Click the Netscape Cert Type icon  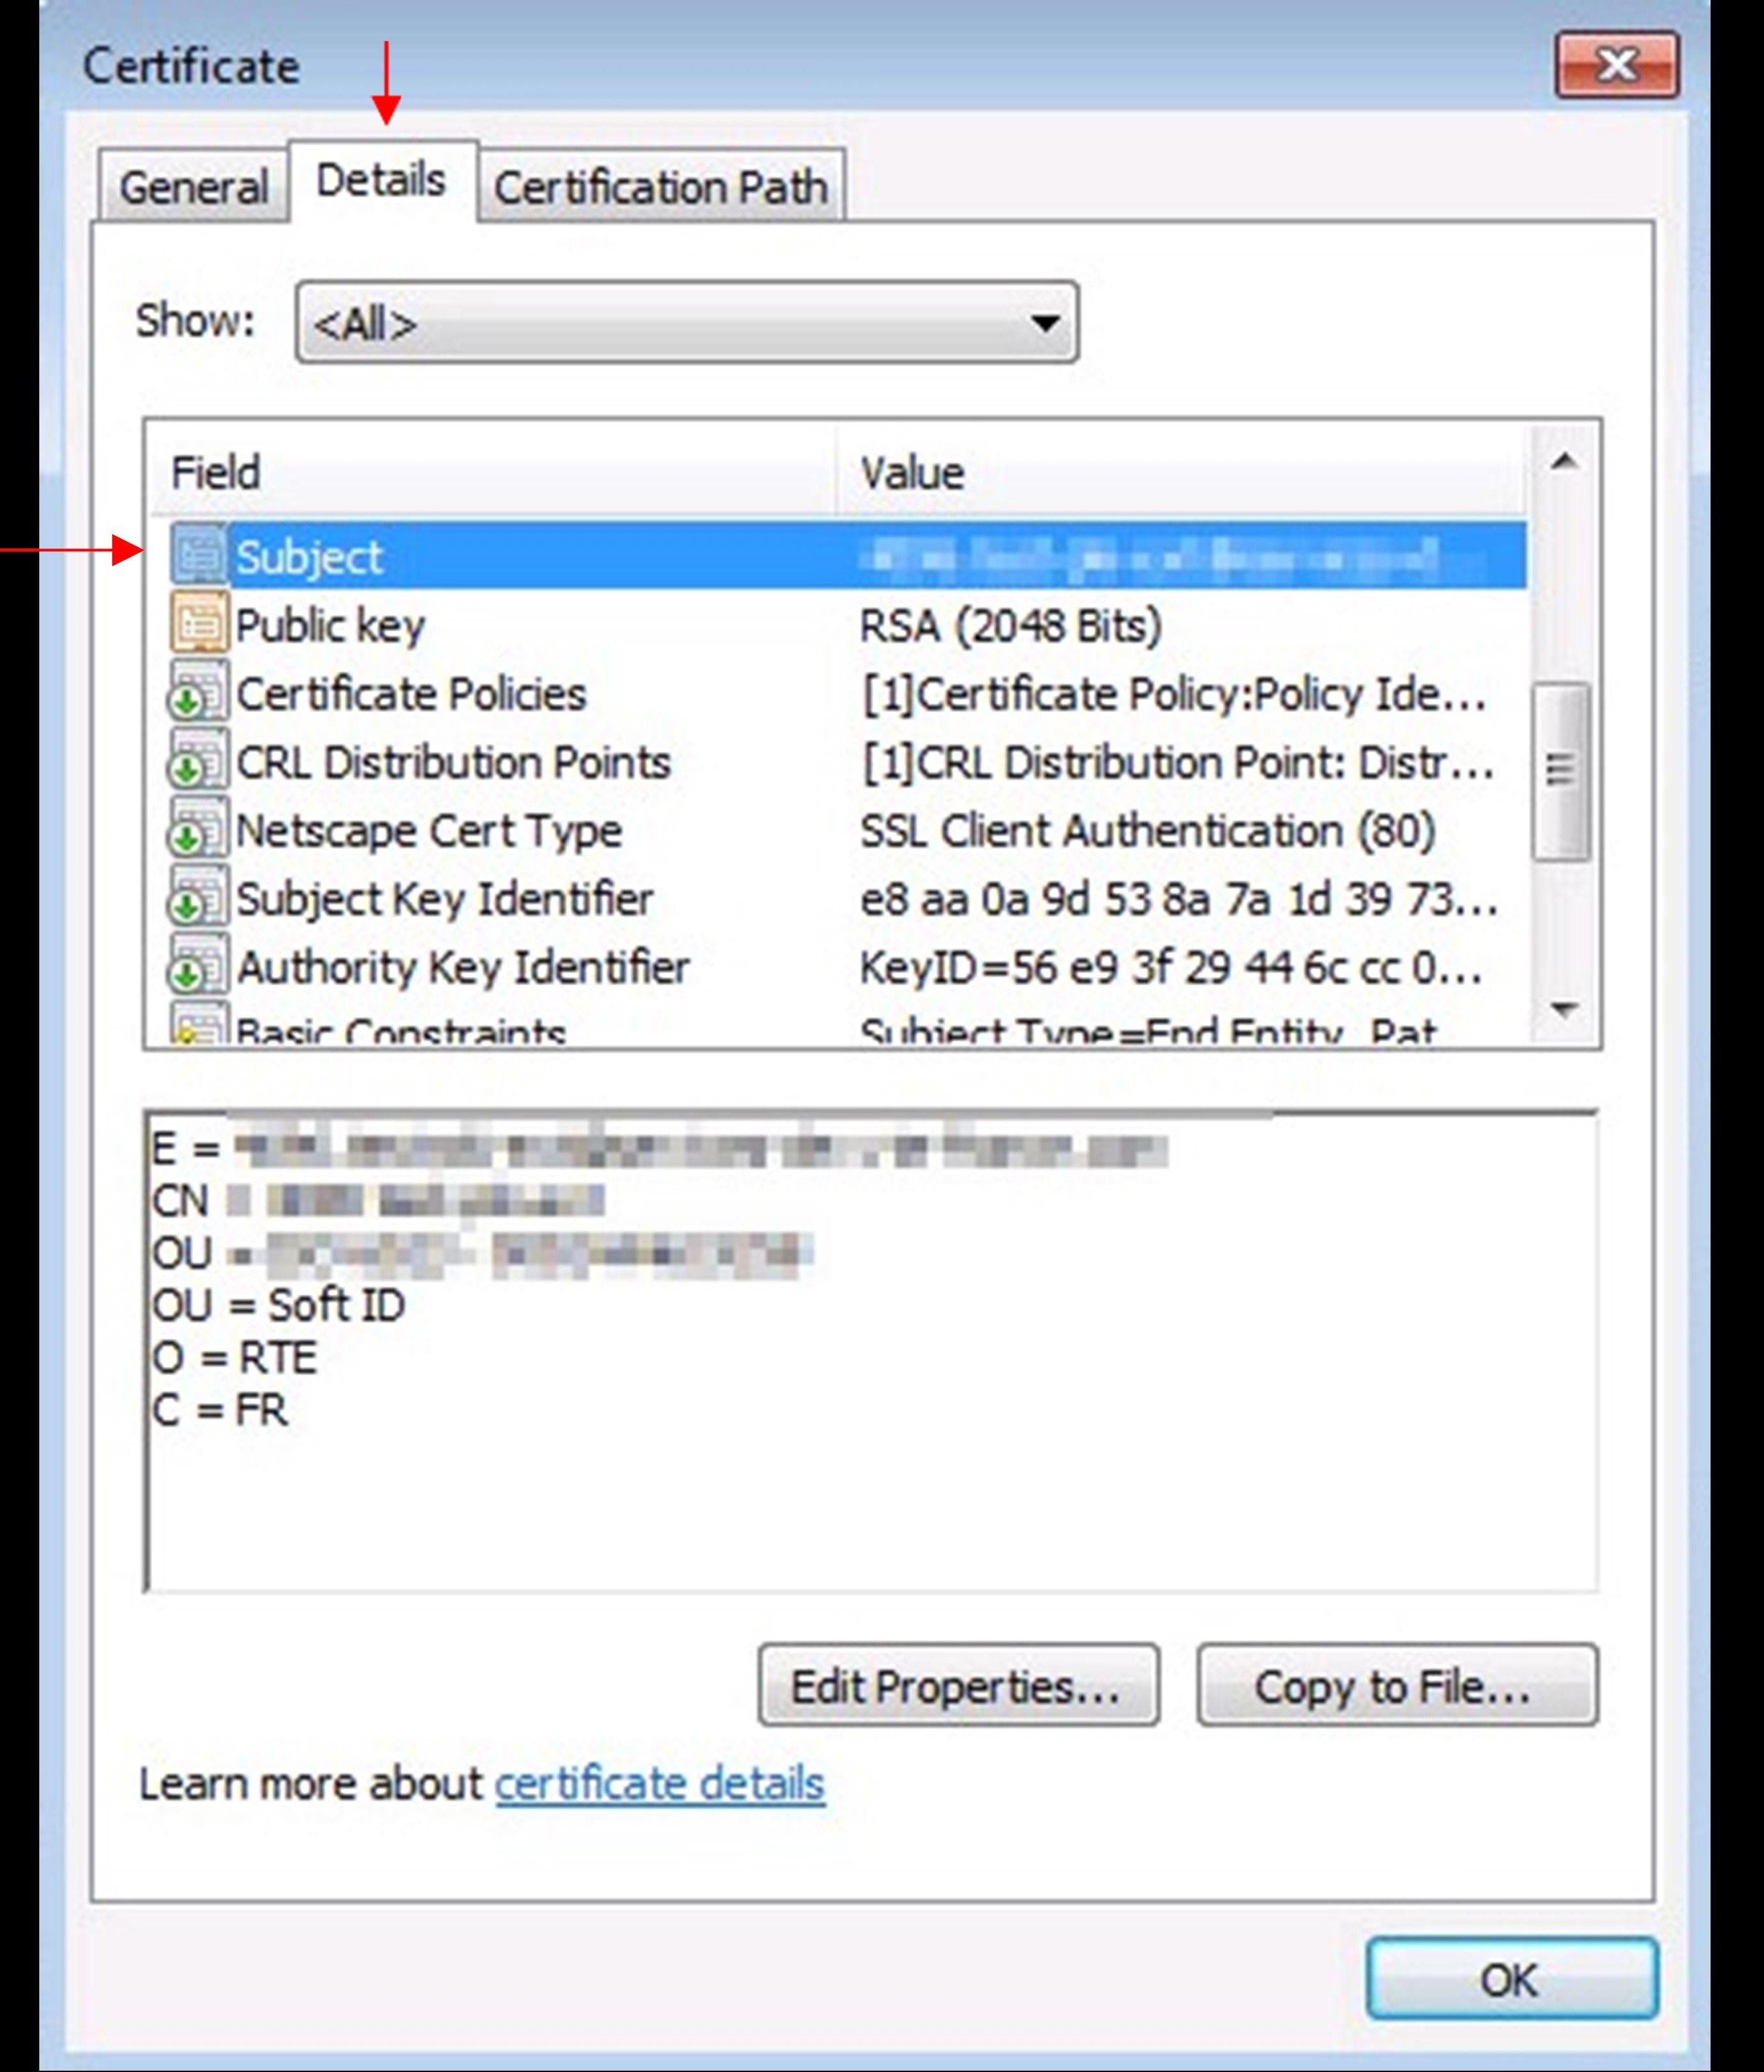click(x=198, y=829)
